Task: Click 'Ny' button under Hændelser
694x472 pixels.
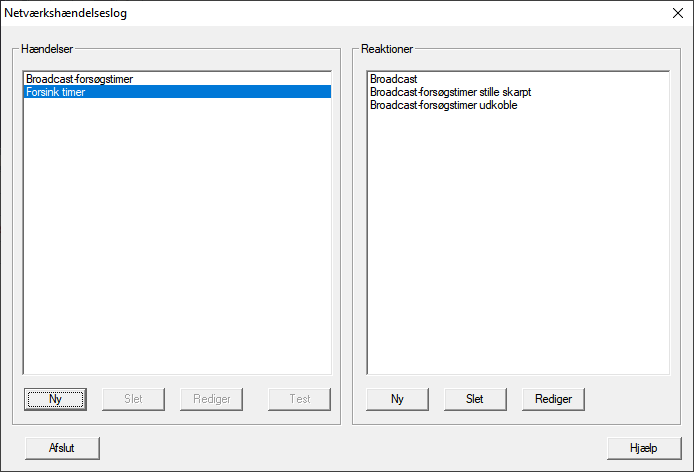Action: tap(55, 399)
